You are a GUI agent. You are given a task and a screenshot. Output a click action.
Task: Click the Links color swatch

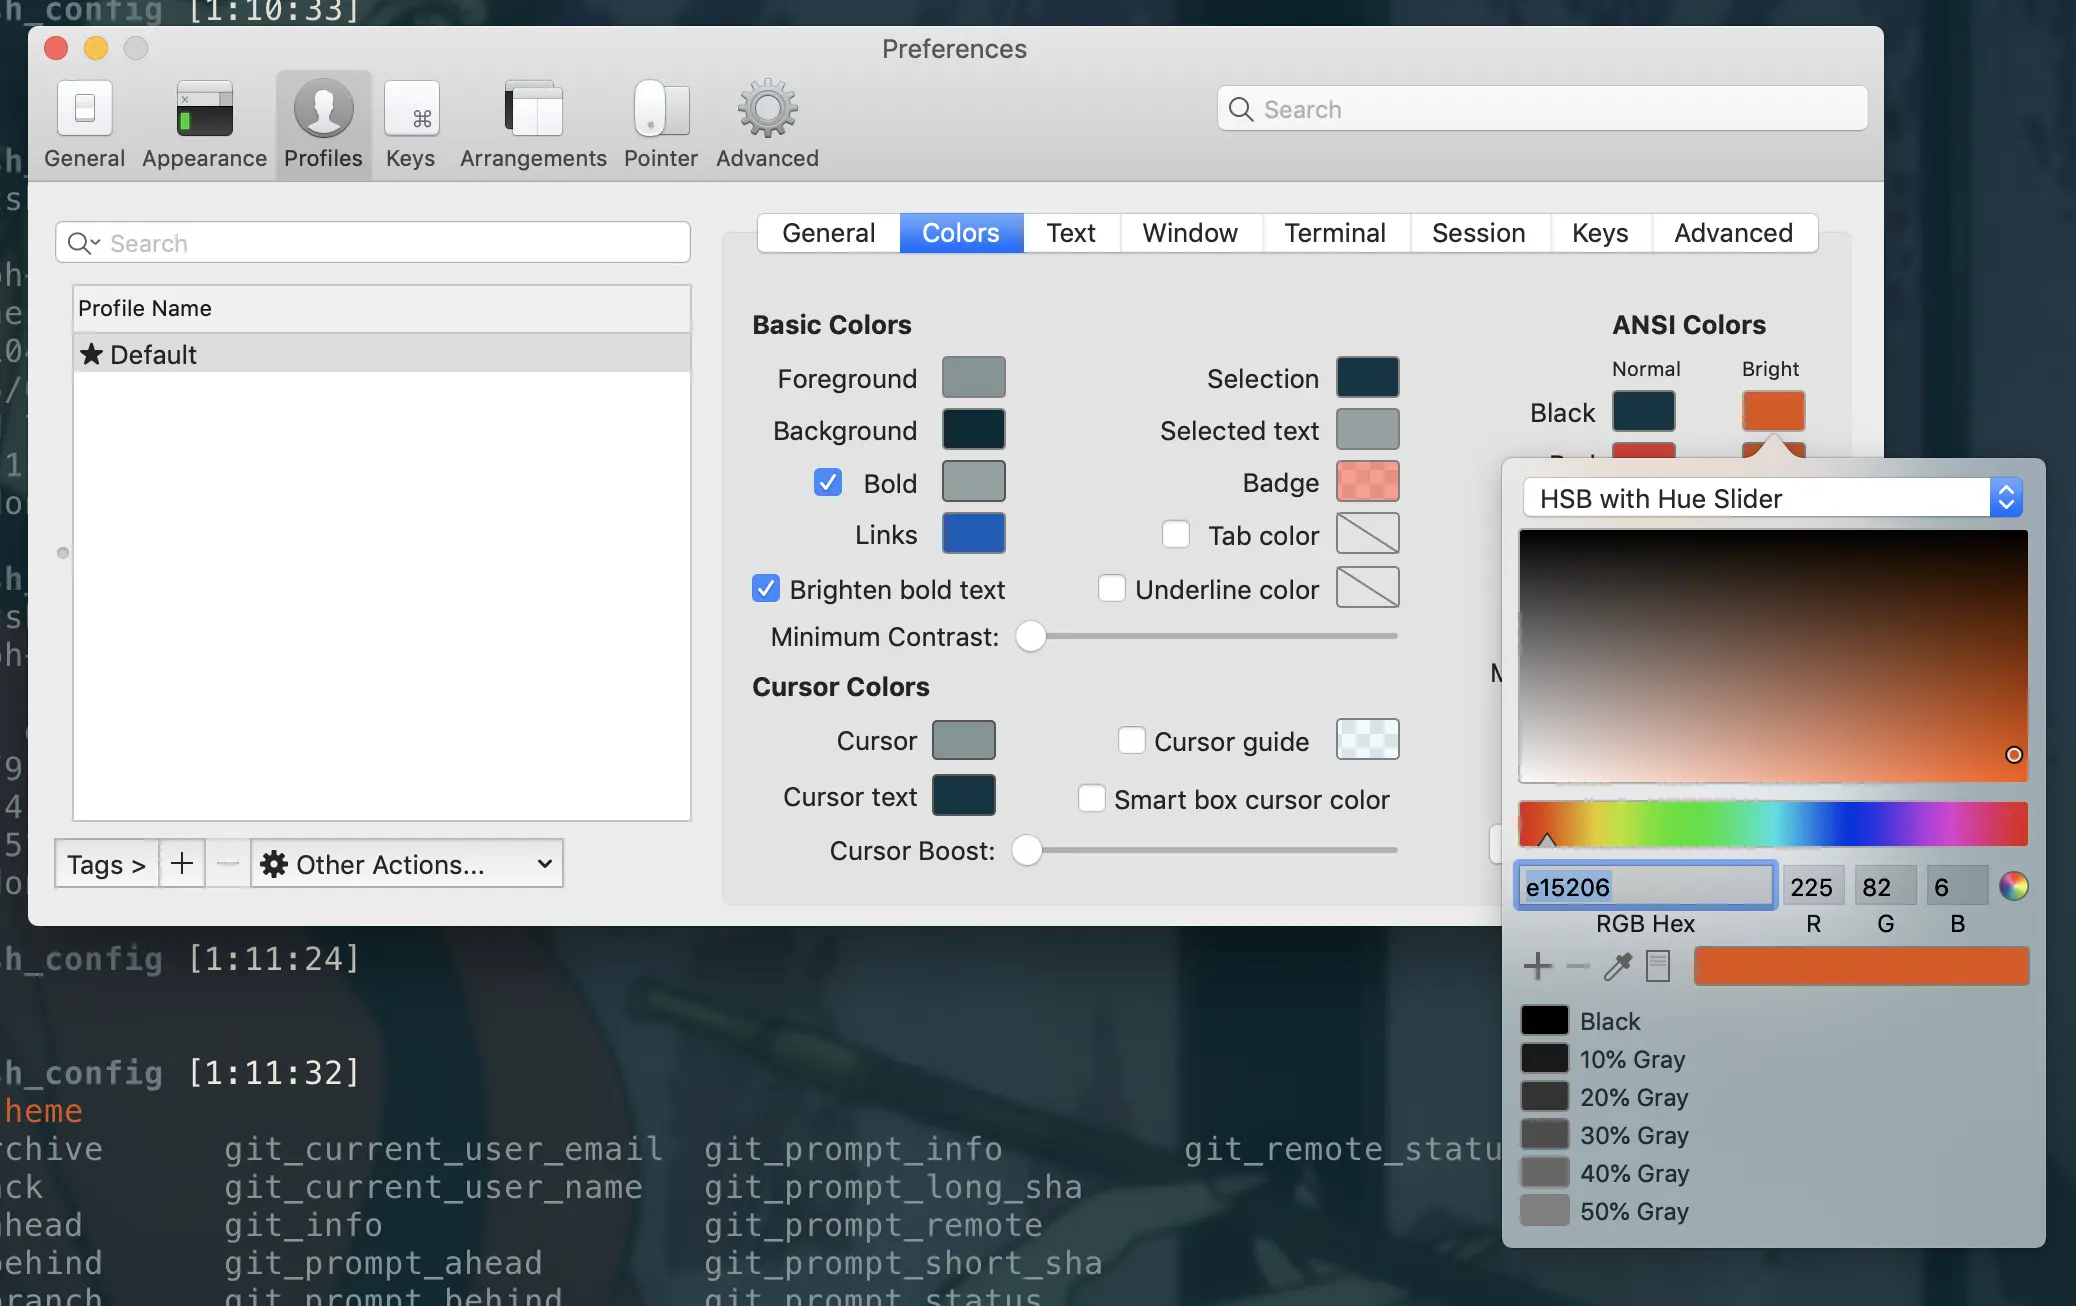point(973,534)
